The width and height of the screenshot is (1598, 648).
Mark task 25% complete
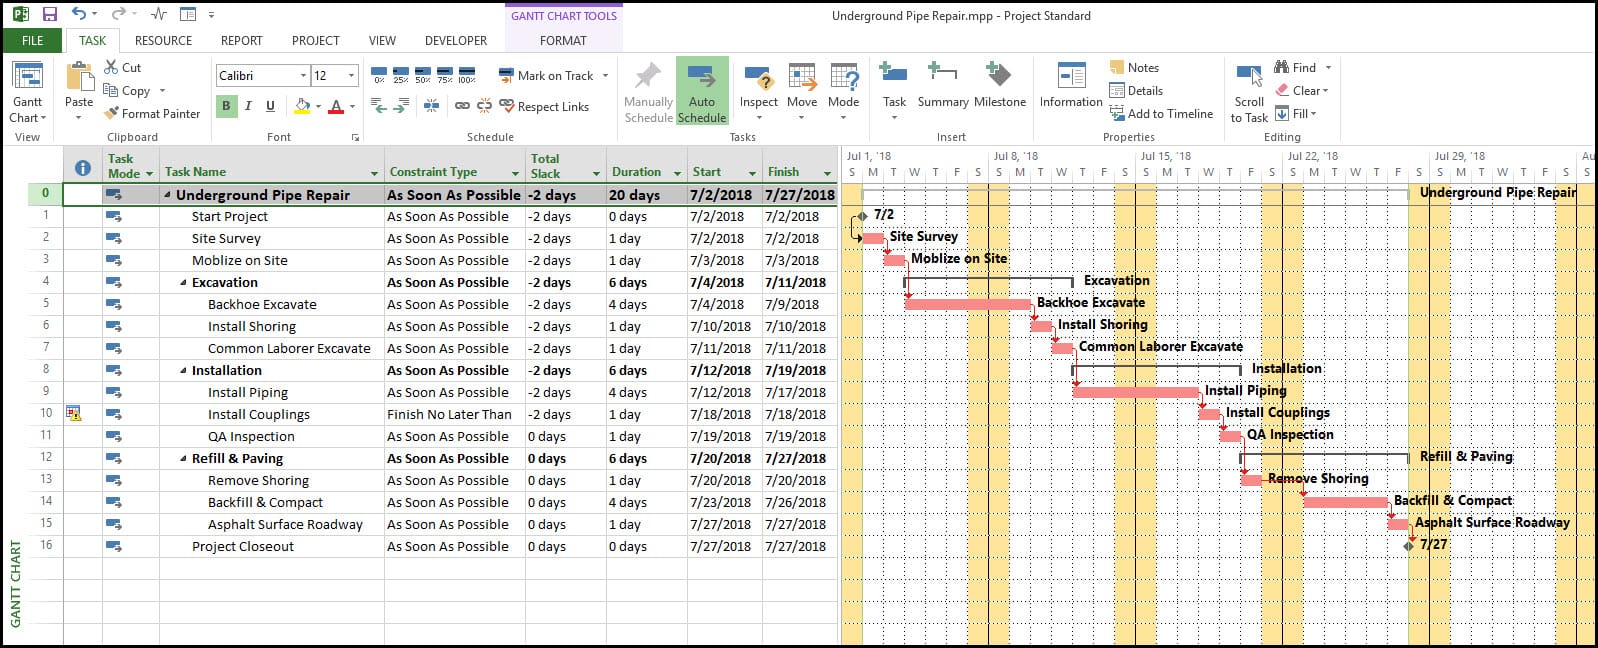pyautogui.click(x=401, y=76)
